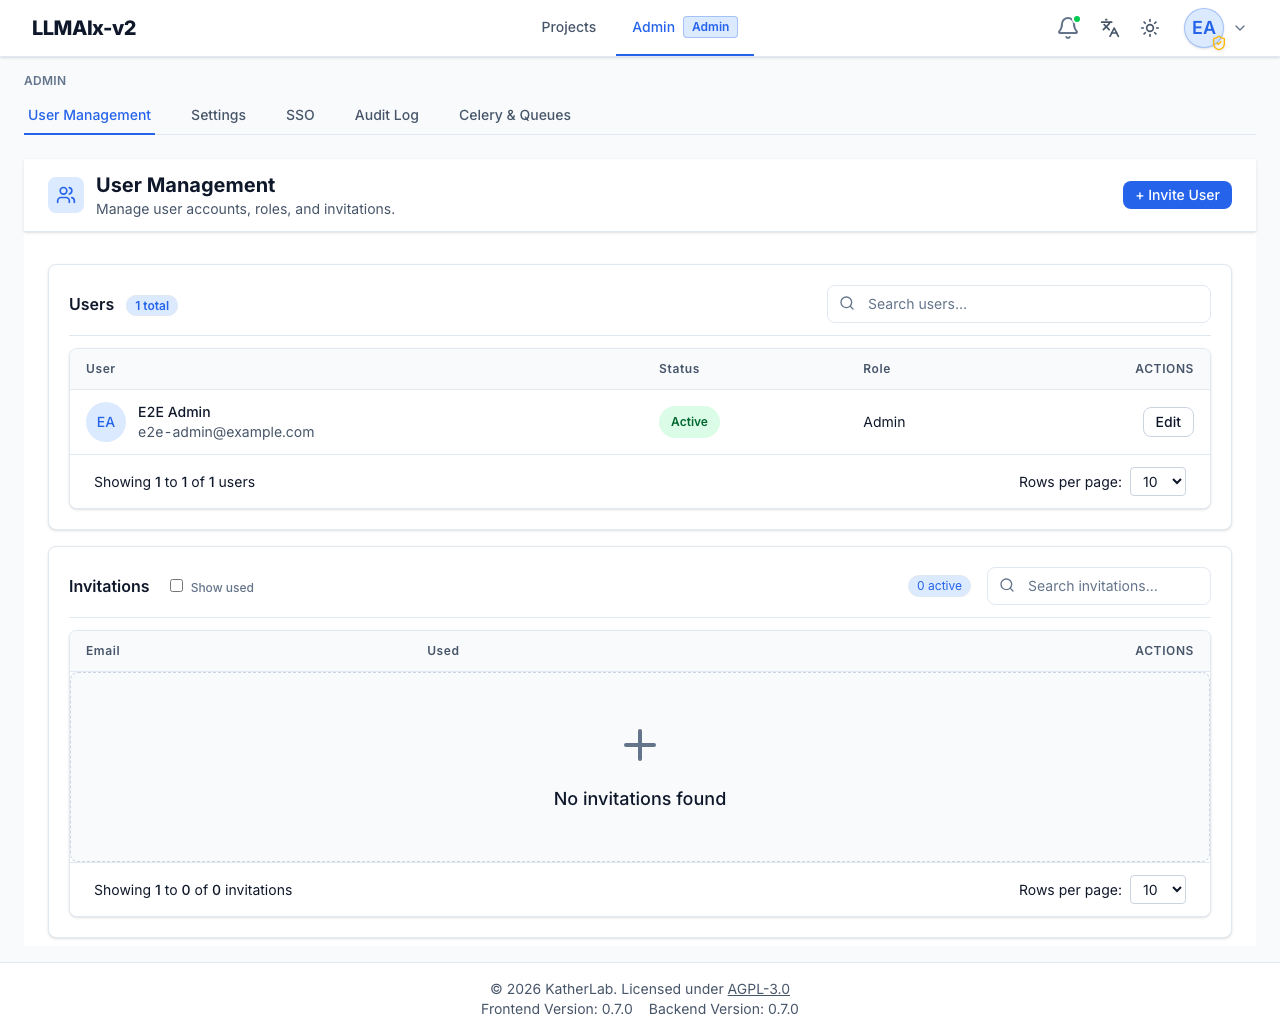Go to the Projects navigation item
Viewport: 1280px width, 1035px height.
click(x=568, y=27)
